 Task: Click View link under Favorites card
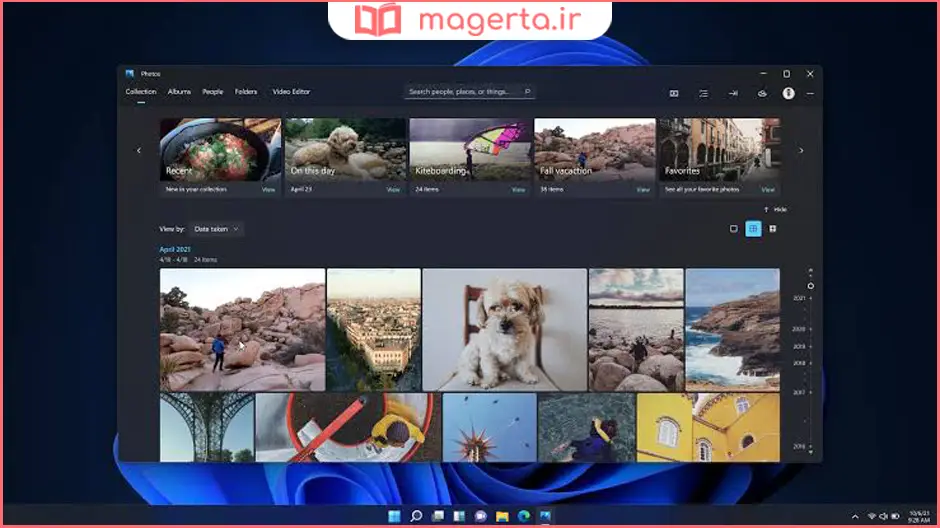coord(767,189)
